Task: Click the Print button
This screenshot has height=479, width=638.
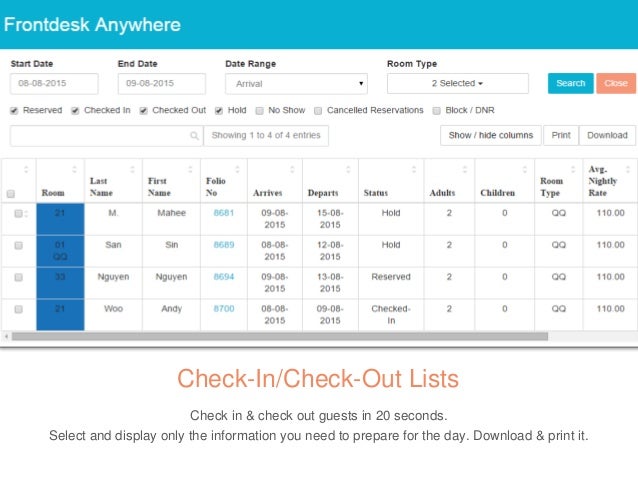Action: (561, 136)
